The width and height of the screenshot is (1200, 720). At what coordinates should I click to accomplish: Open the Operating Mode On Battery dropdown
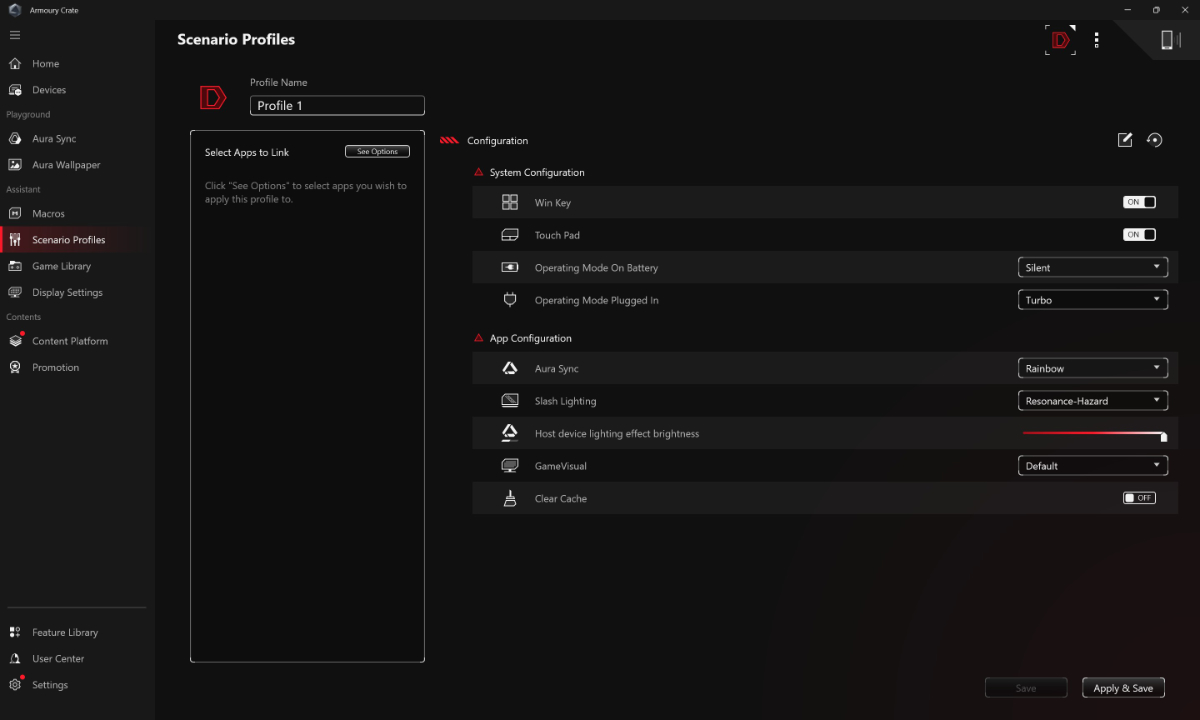(1093, 268)
